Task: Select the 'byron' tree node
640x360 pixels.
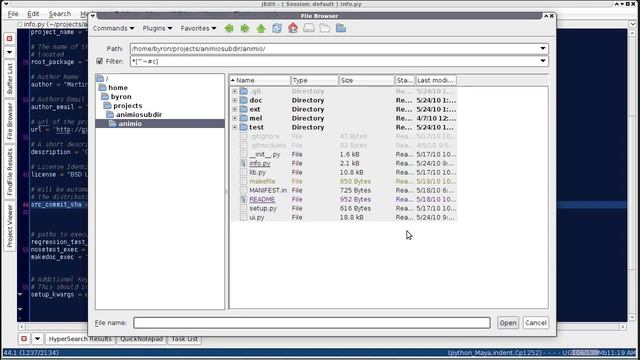Action: (x=117, y=96)
